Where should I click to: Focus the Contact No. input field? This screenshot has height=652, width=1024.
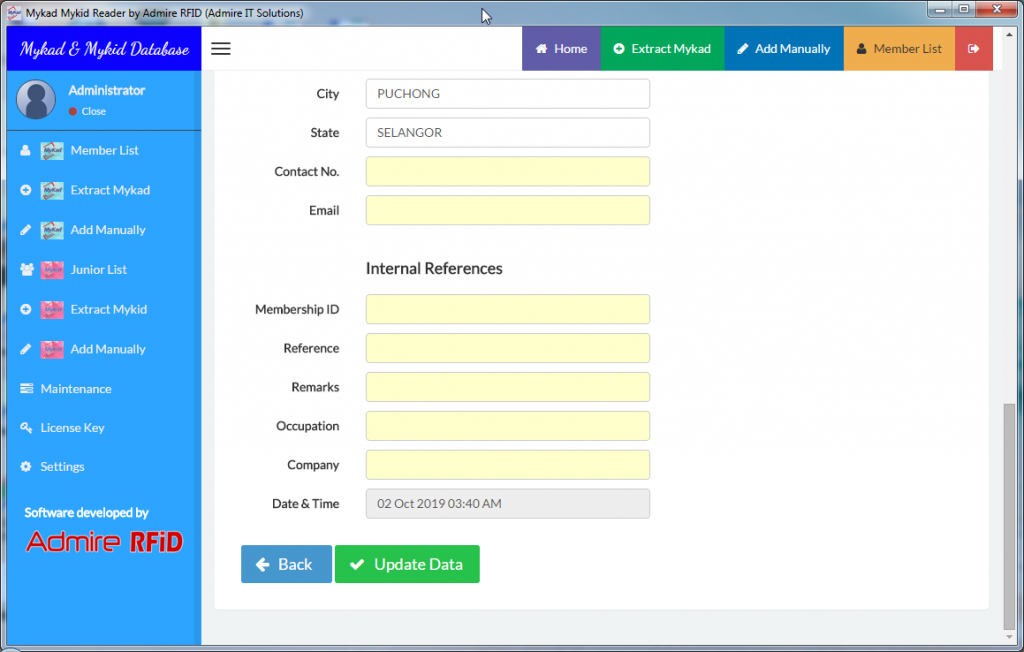507,172
